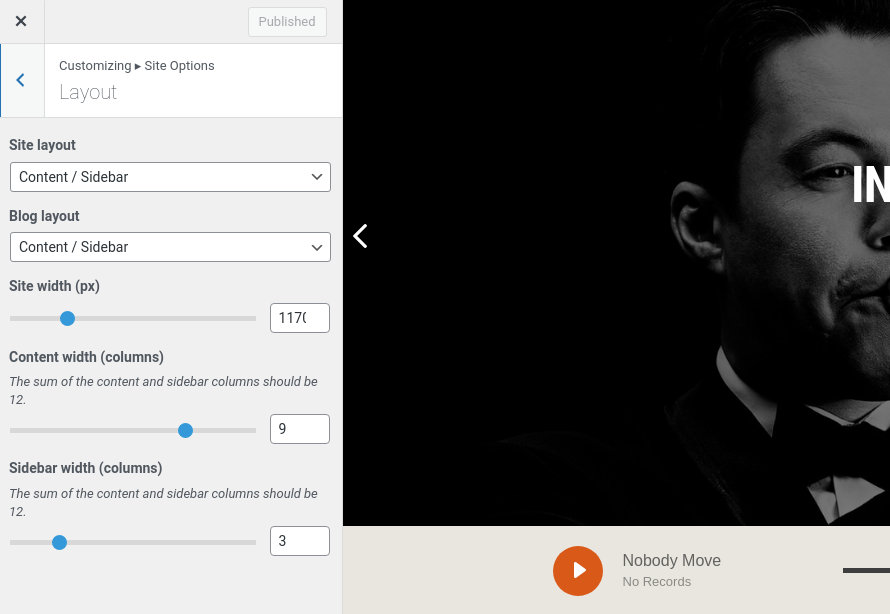This screenshot has height=614, width=890.
Task: Click the No Records artist text
Action: tap(656, 581)
